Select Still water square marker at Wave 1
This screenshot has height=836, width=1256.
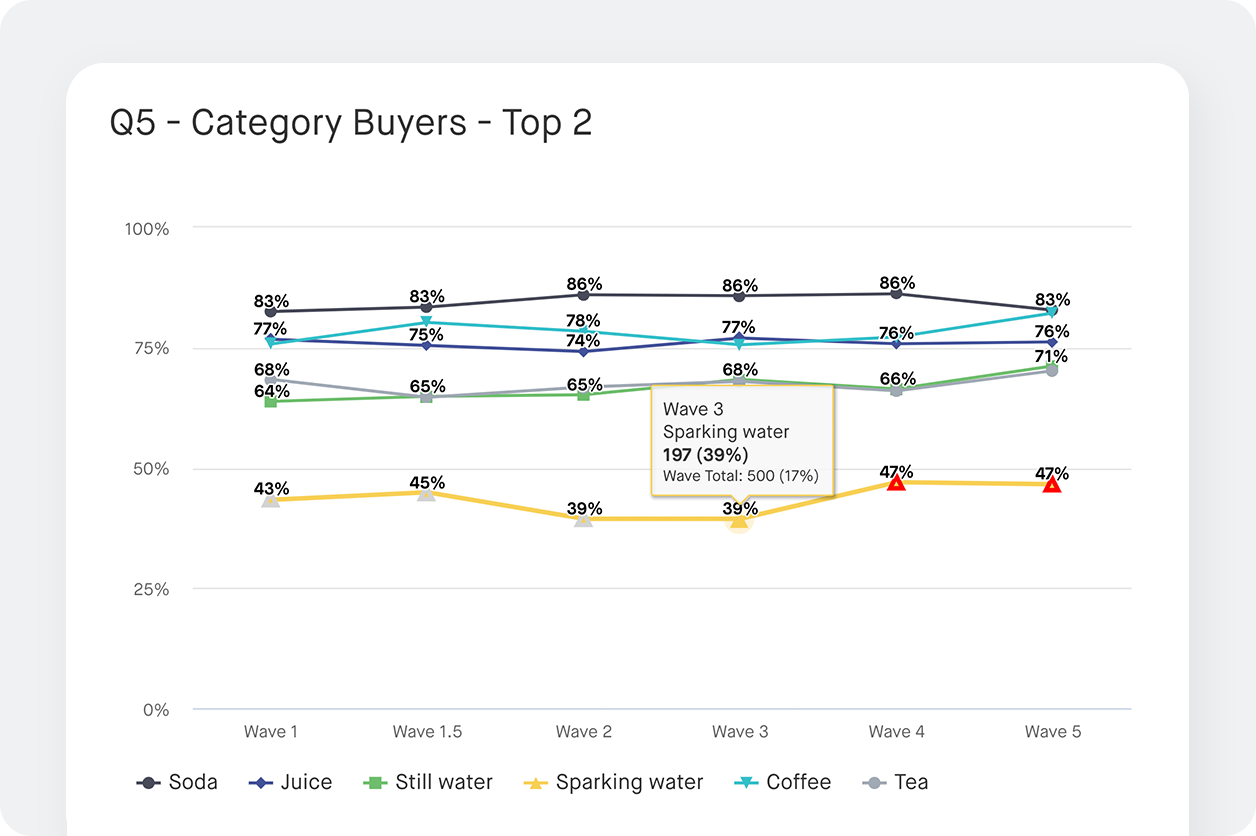271,402
